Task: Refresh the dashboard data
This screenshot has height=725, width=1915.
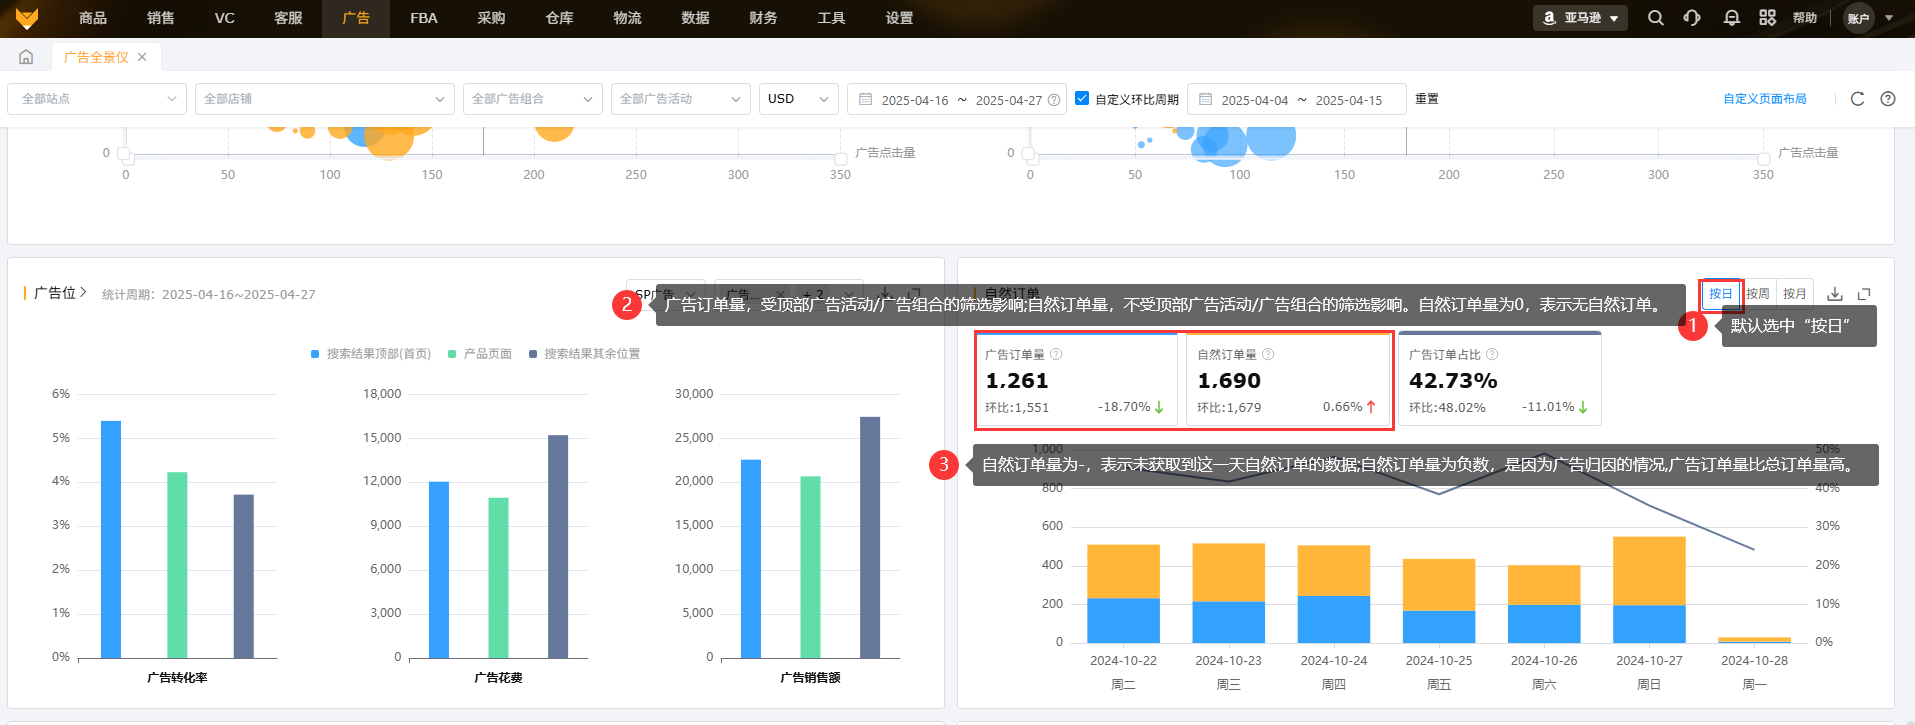Action: [x=1857, y=99]
